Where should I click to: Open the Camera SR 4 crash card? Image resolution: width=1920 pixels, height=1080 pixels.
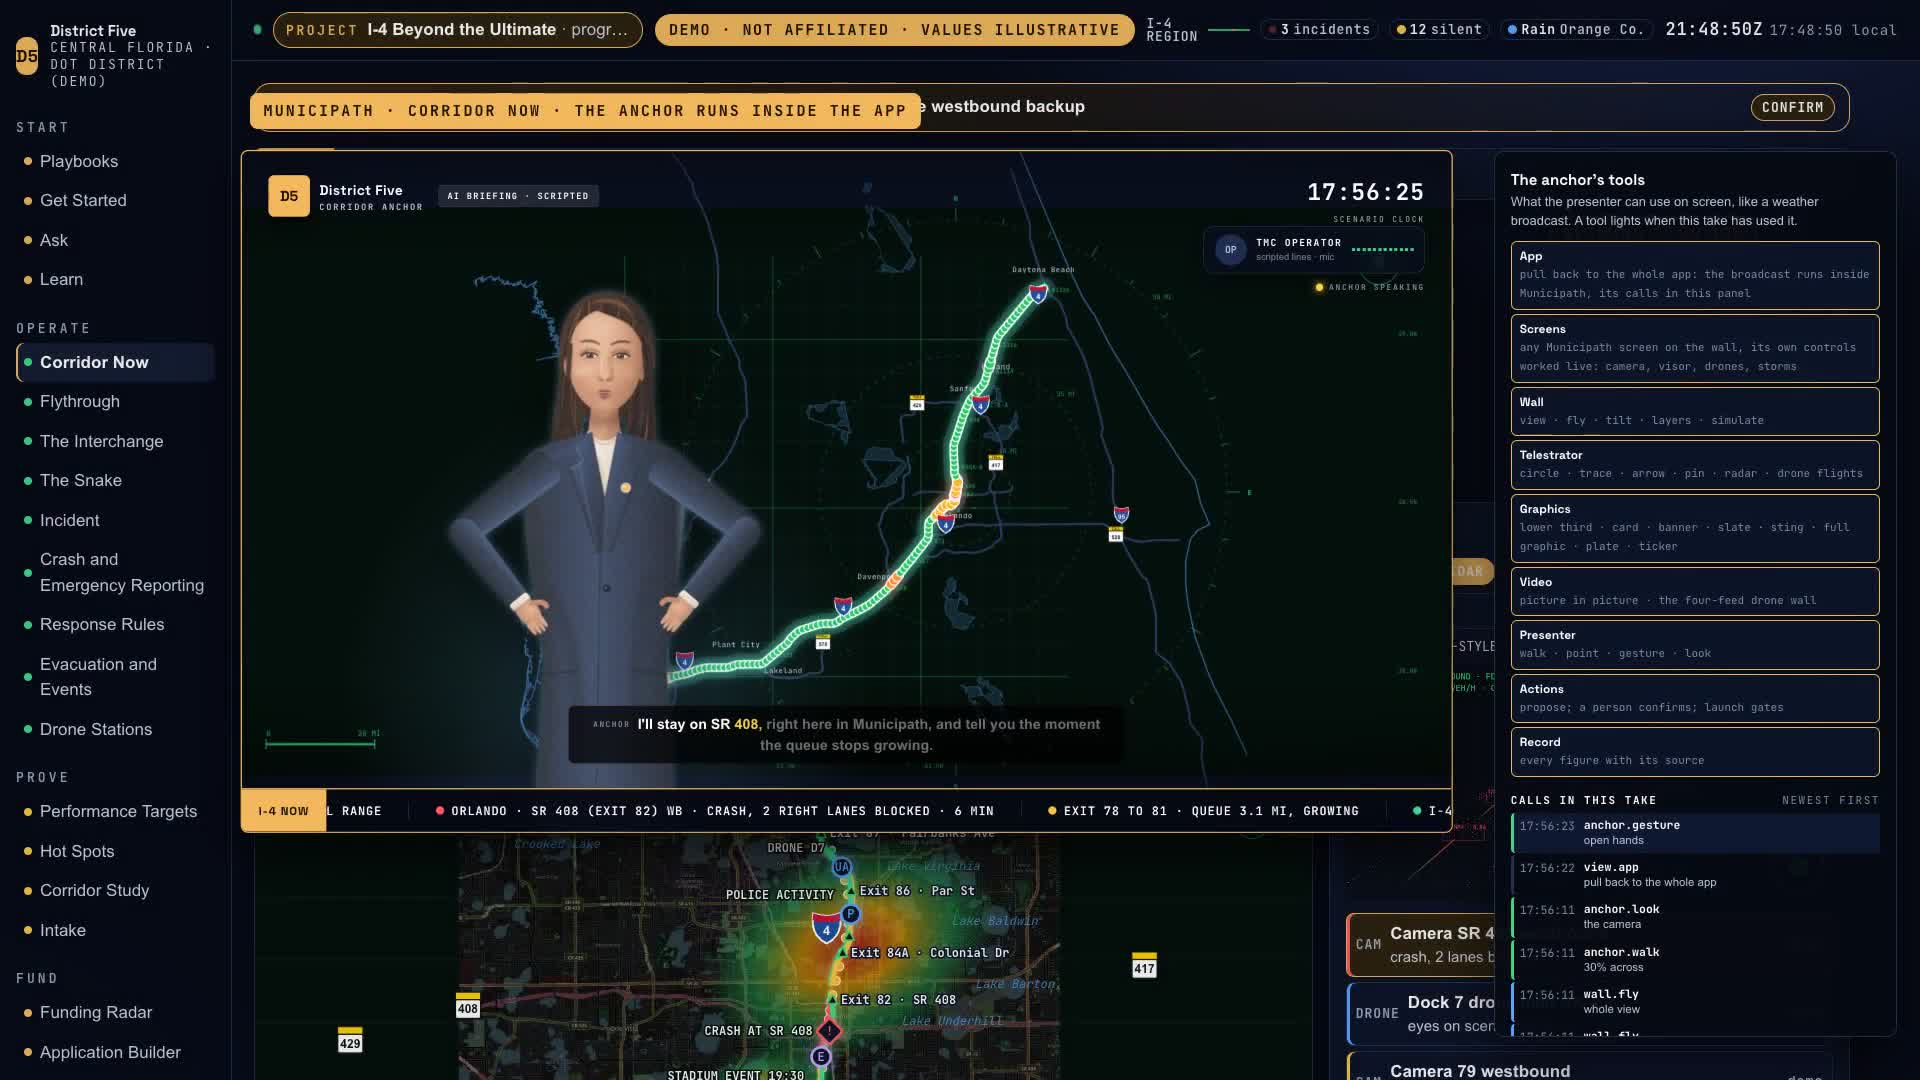tap(1422, 945)
